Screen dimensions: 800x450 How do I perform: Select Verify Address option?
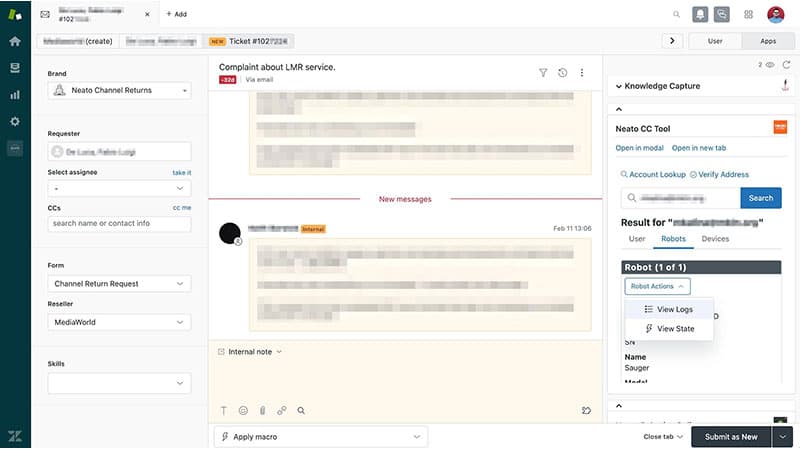719,174
